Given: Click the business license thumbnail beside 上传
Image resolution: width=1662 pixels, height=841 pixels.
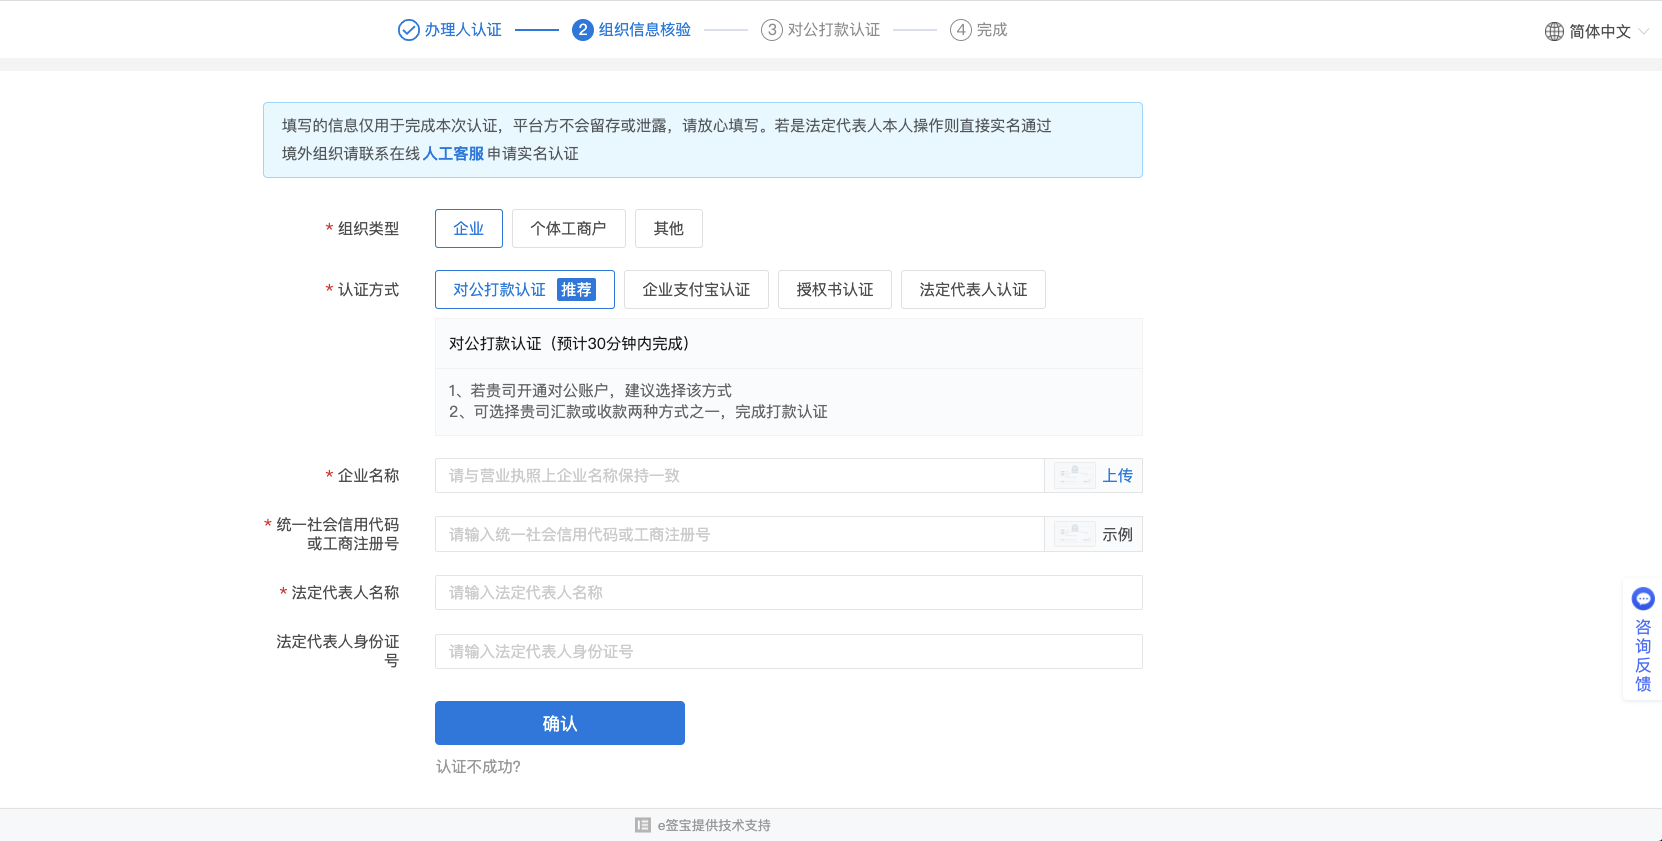Looking at the screenshot, I should (x=1075, y=475).
